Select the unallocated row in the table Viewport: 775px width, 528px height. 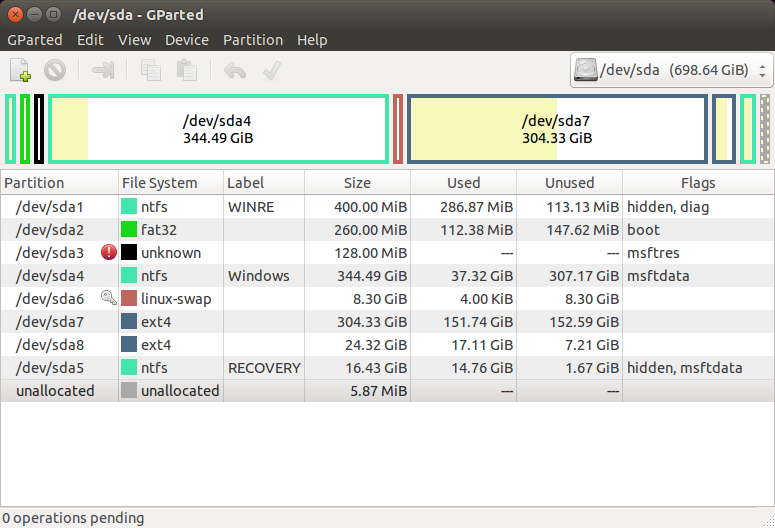click(388, 391)
